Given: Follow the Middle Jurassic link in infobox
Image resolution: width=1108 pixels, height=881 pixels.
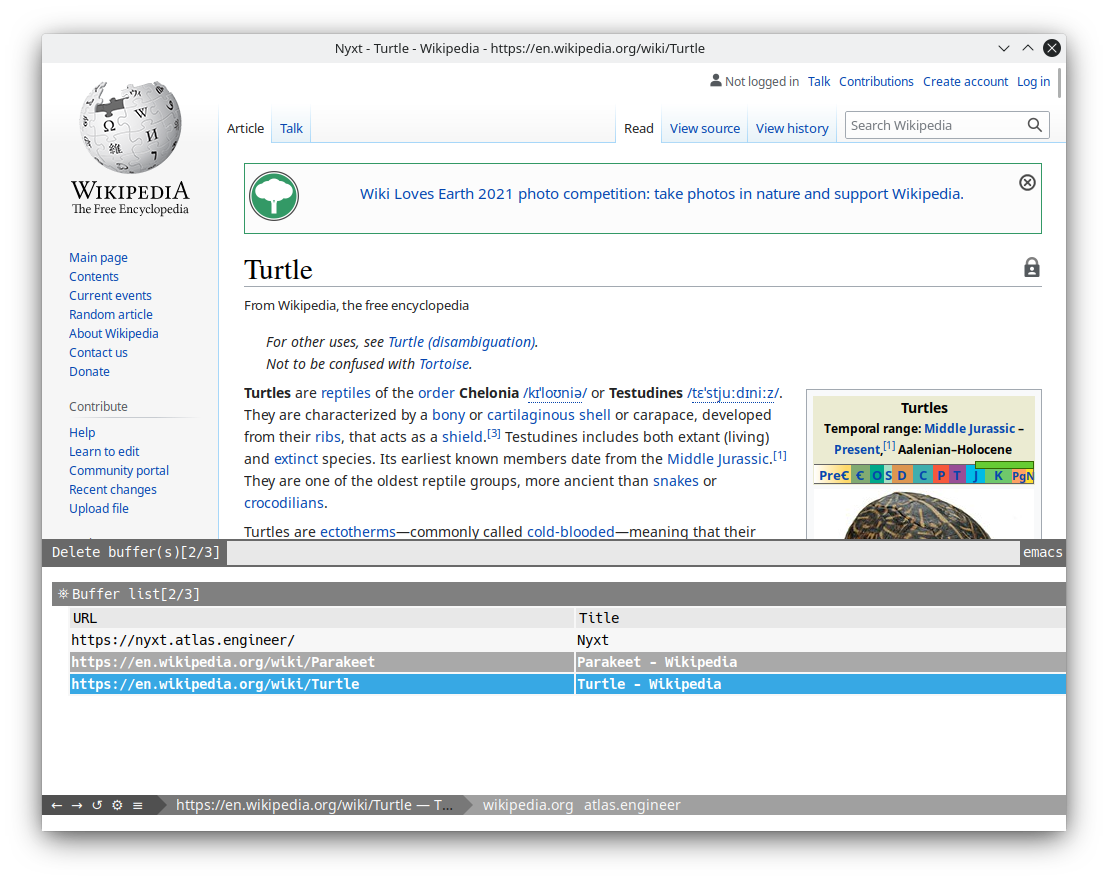Looking at the screenshot, I should (970, 429).
